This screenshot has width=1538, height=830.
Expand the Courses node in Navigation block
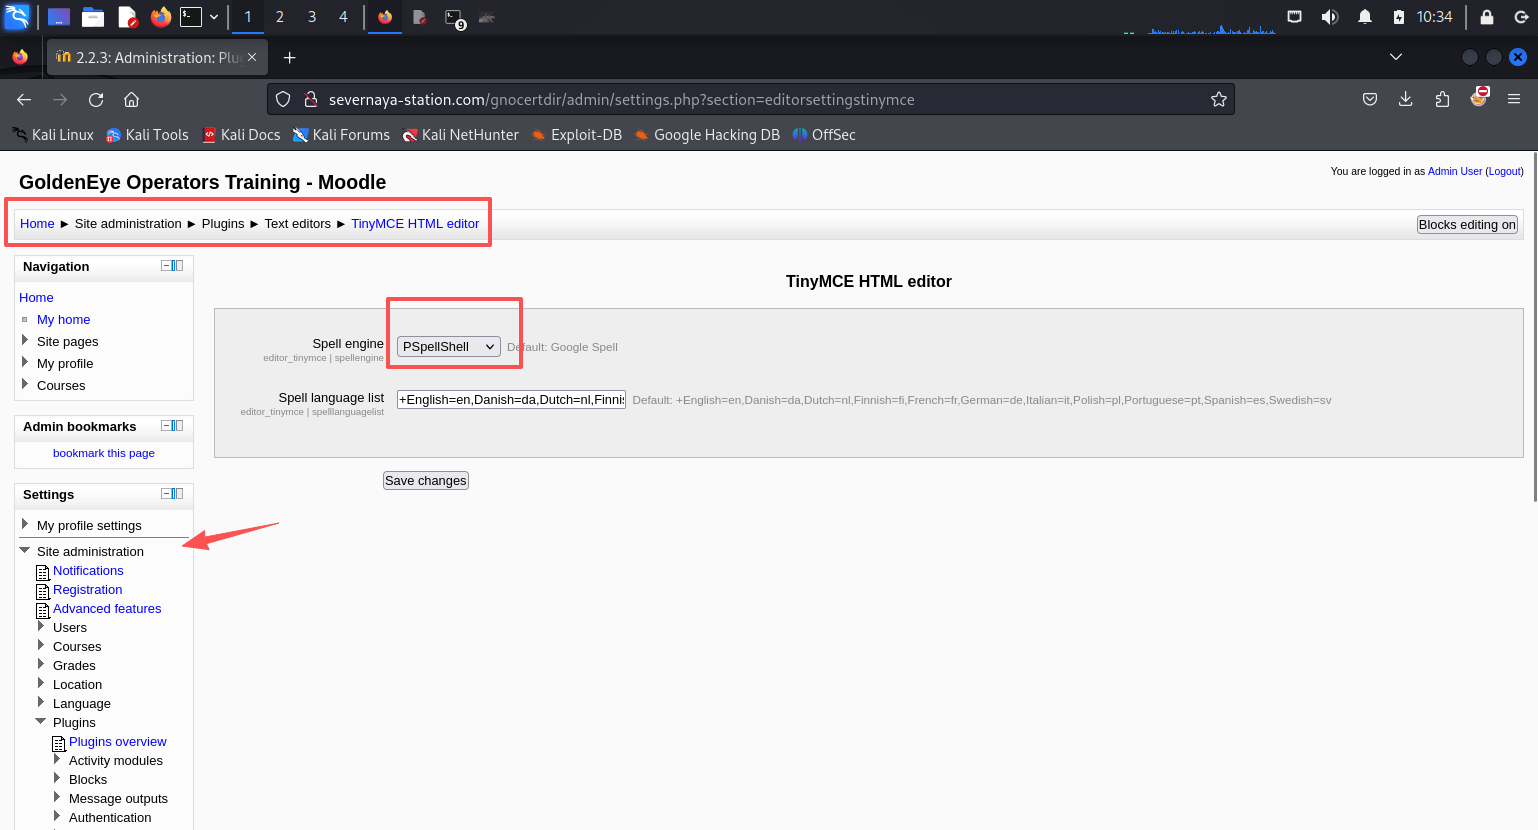(x=25, y=385)
